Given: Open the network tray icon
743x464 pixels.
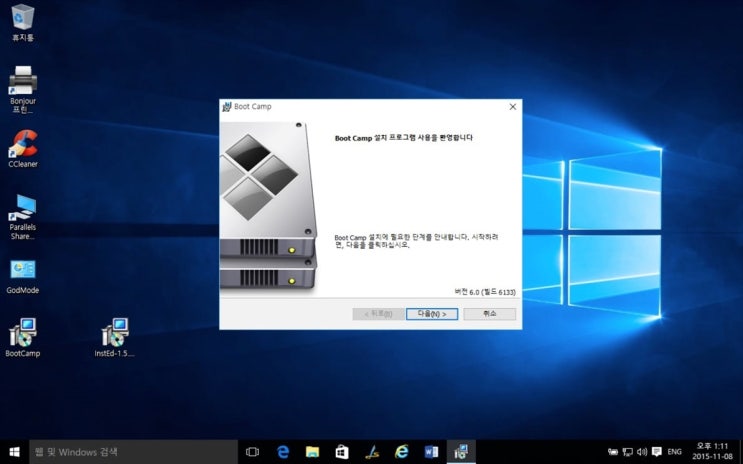Looking at the screenshot, I should [x=627, y=452].
